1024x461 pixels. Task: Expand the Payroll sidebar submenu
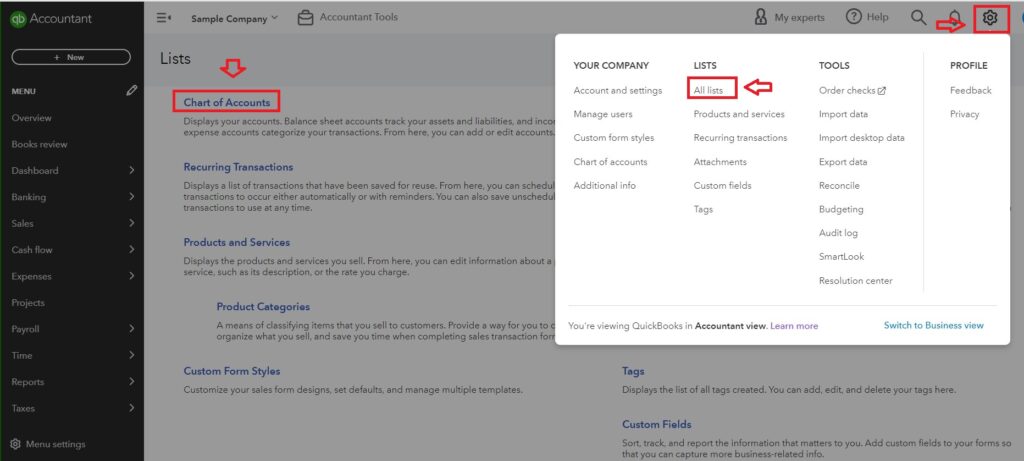click(131, 329)
